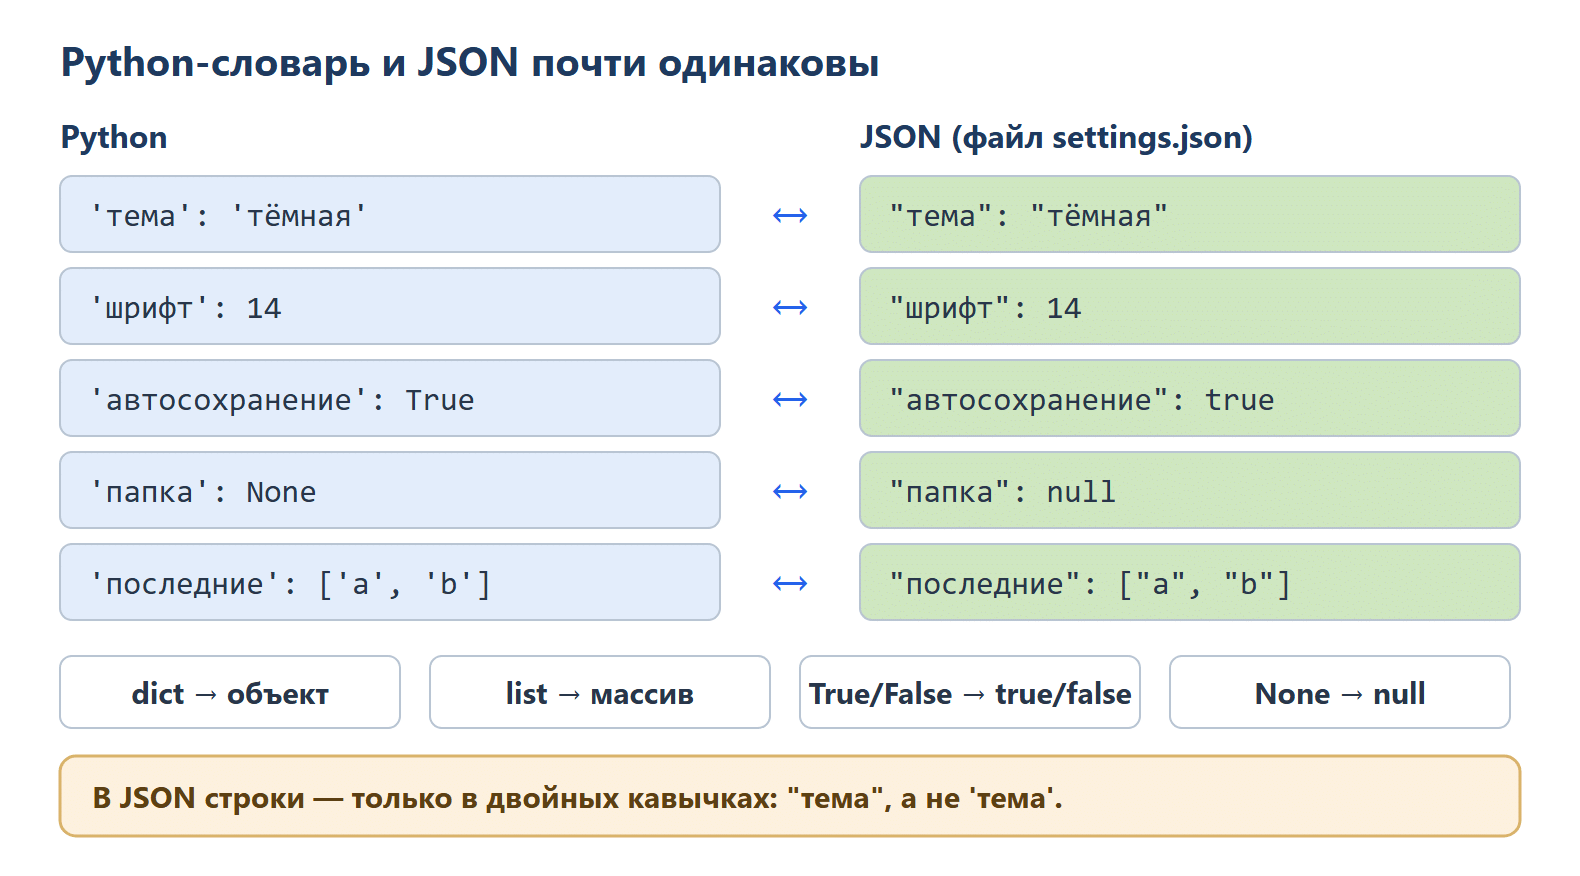
Task: Click the "True/False → true/false" box
Action: [x=970, y=692]
